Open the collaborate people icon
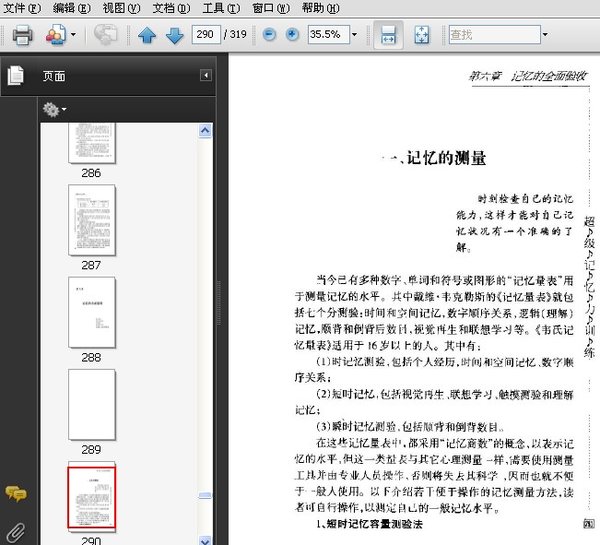The width and height of the screenshot is (600, 545). pyautogui.click(x=56, y=35)
